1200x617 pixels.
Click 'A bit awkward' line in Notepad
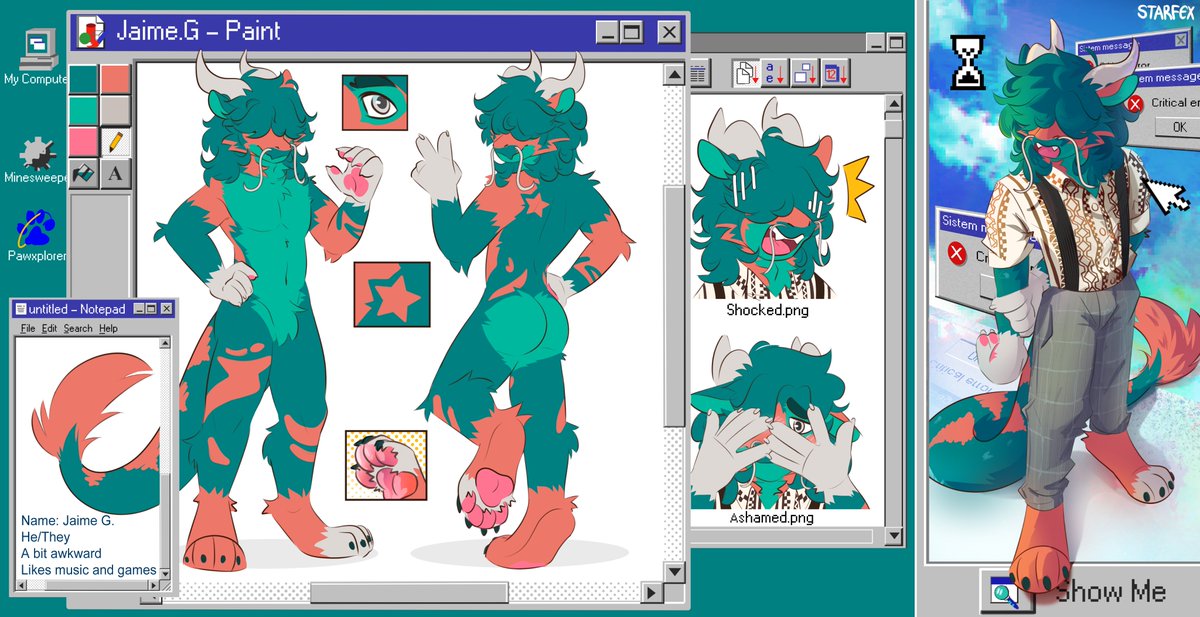pos(61,553)
